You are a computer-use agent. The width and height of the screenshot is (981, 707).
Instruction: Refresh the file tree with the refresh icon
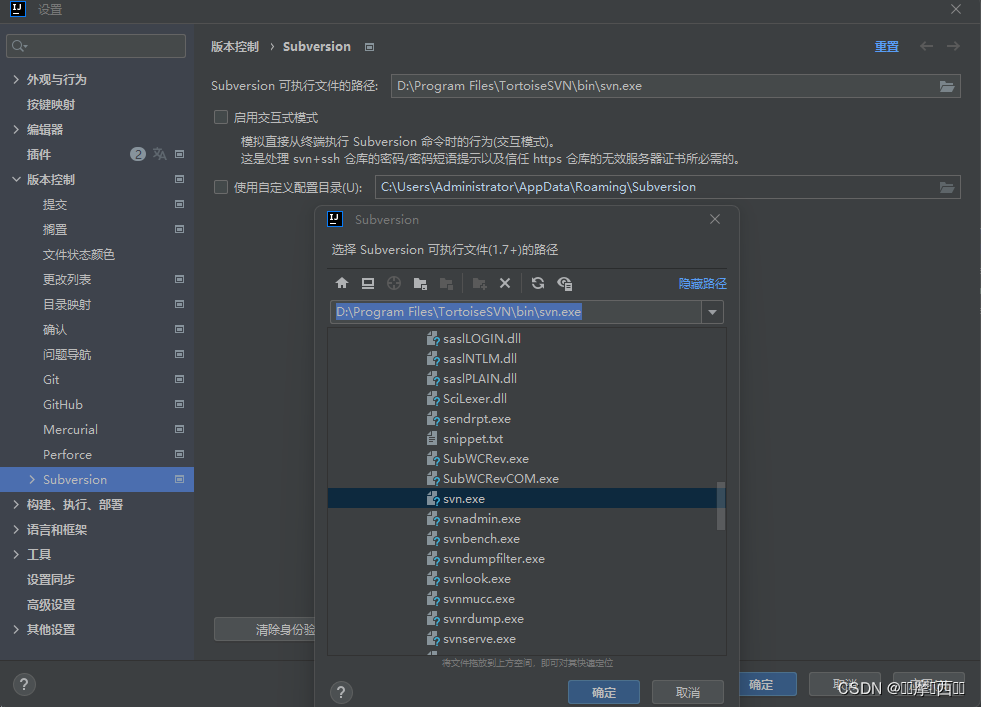click(x=537, y=283)
